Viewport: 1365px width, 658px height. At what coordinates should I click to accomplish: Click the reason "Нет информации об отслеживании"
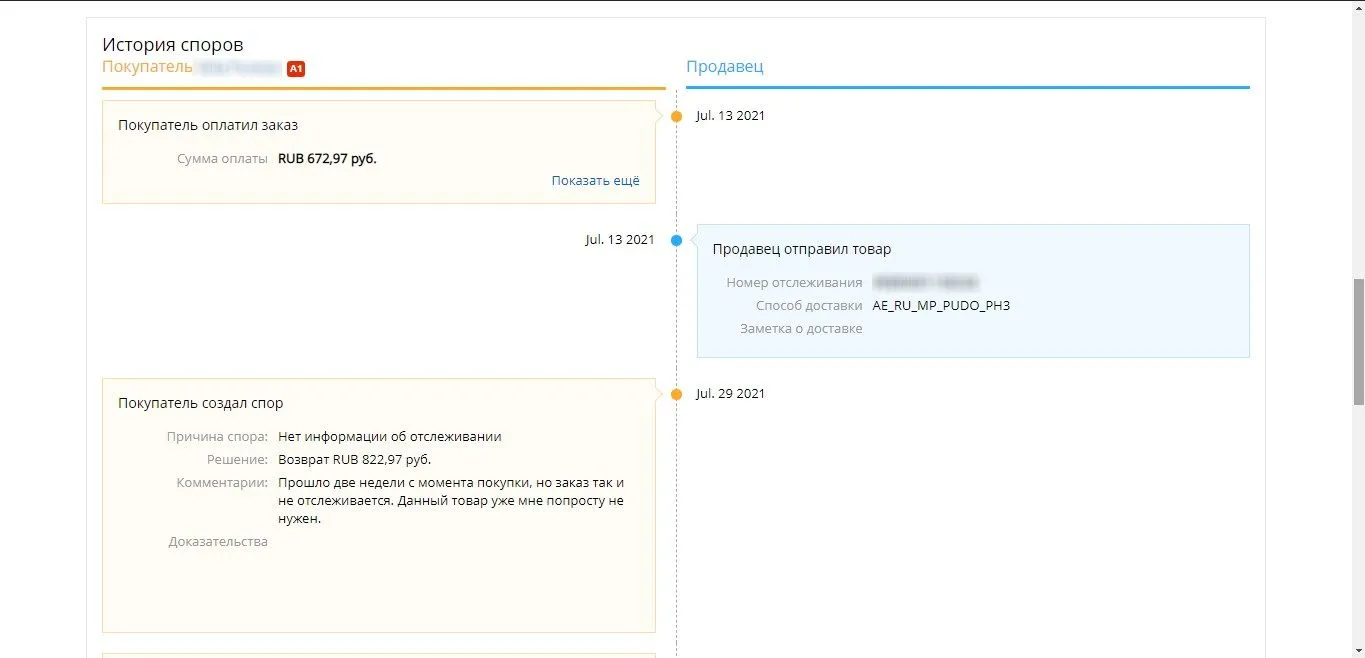pyautogui.click(x=390, y=436)
